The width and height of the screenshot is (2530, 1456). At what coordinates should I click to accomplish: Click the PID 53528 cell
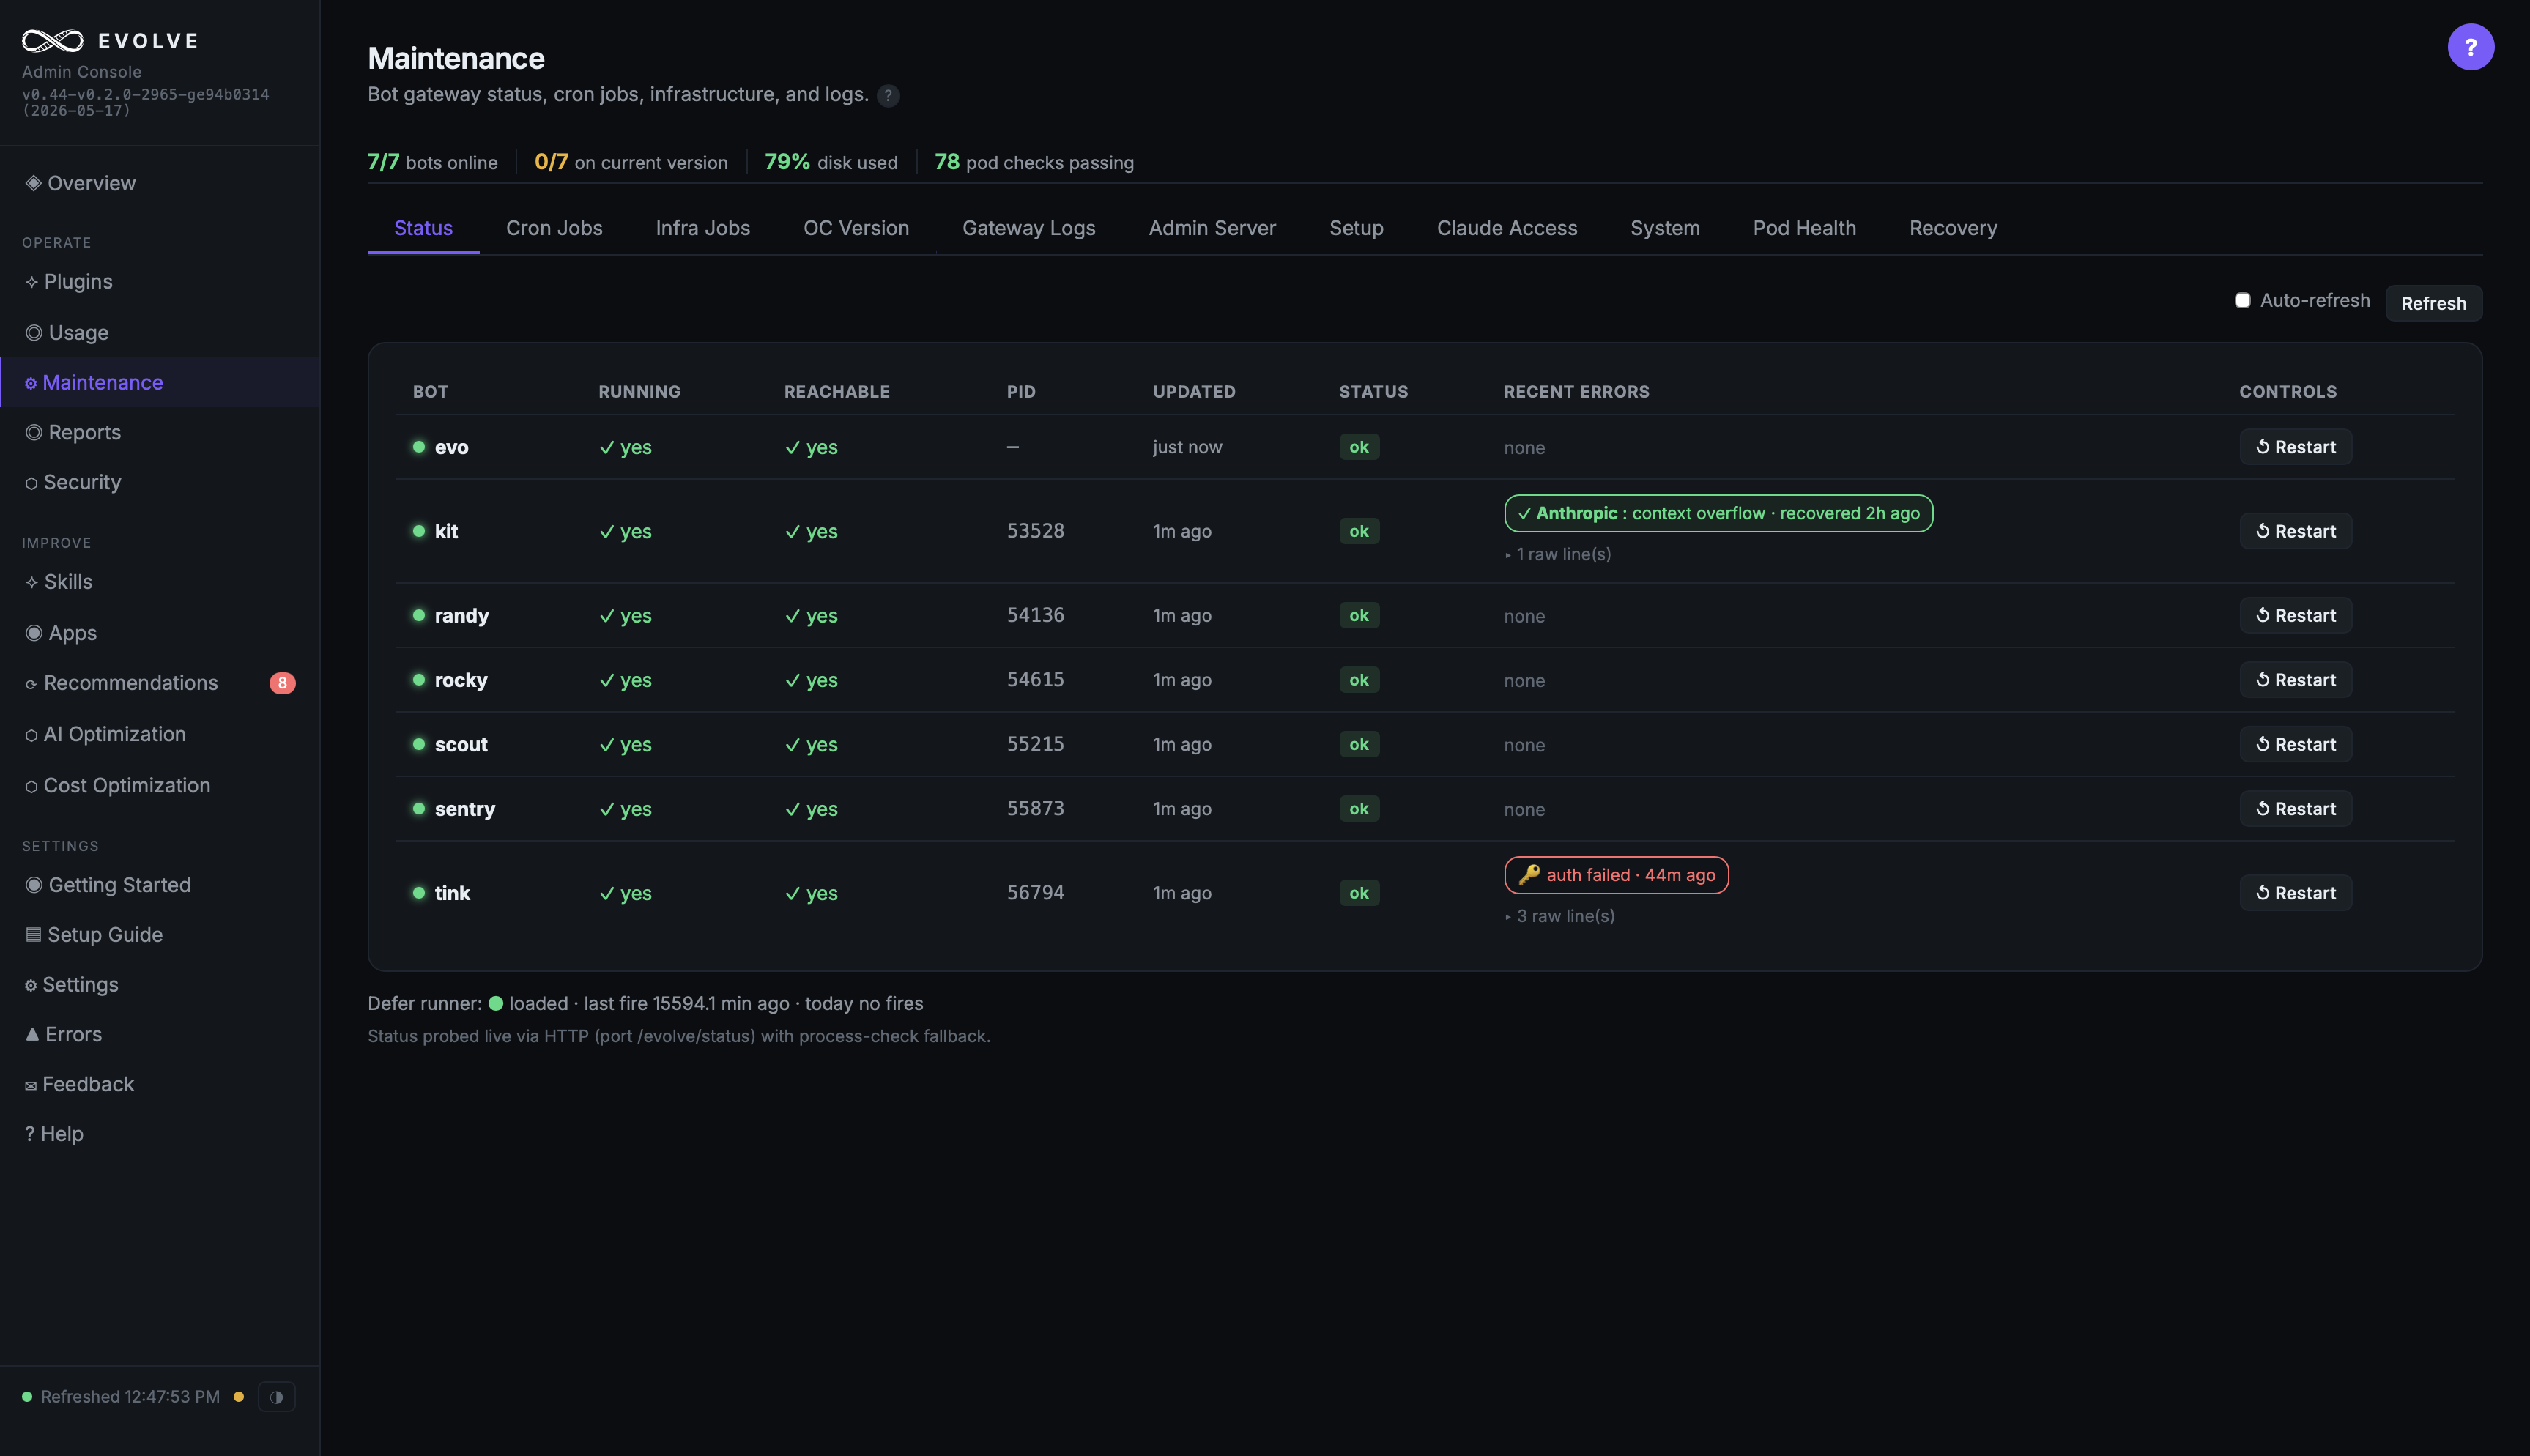coord(1035,531)
